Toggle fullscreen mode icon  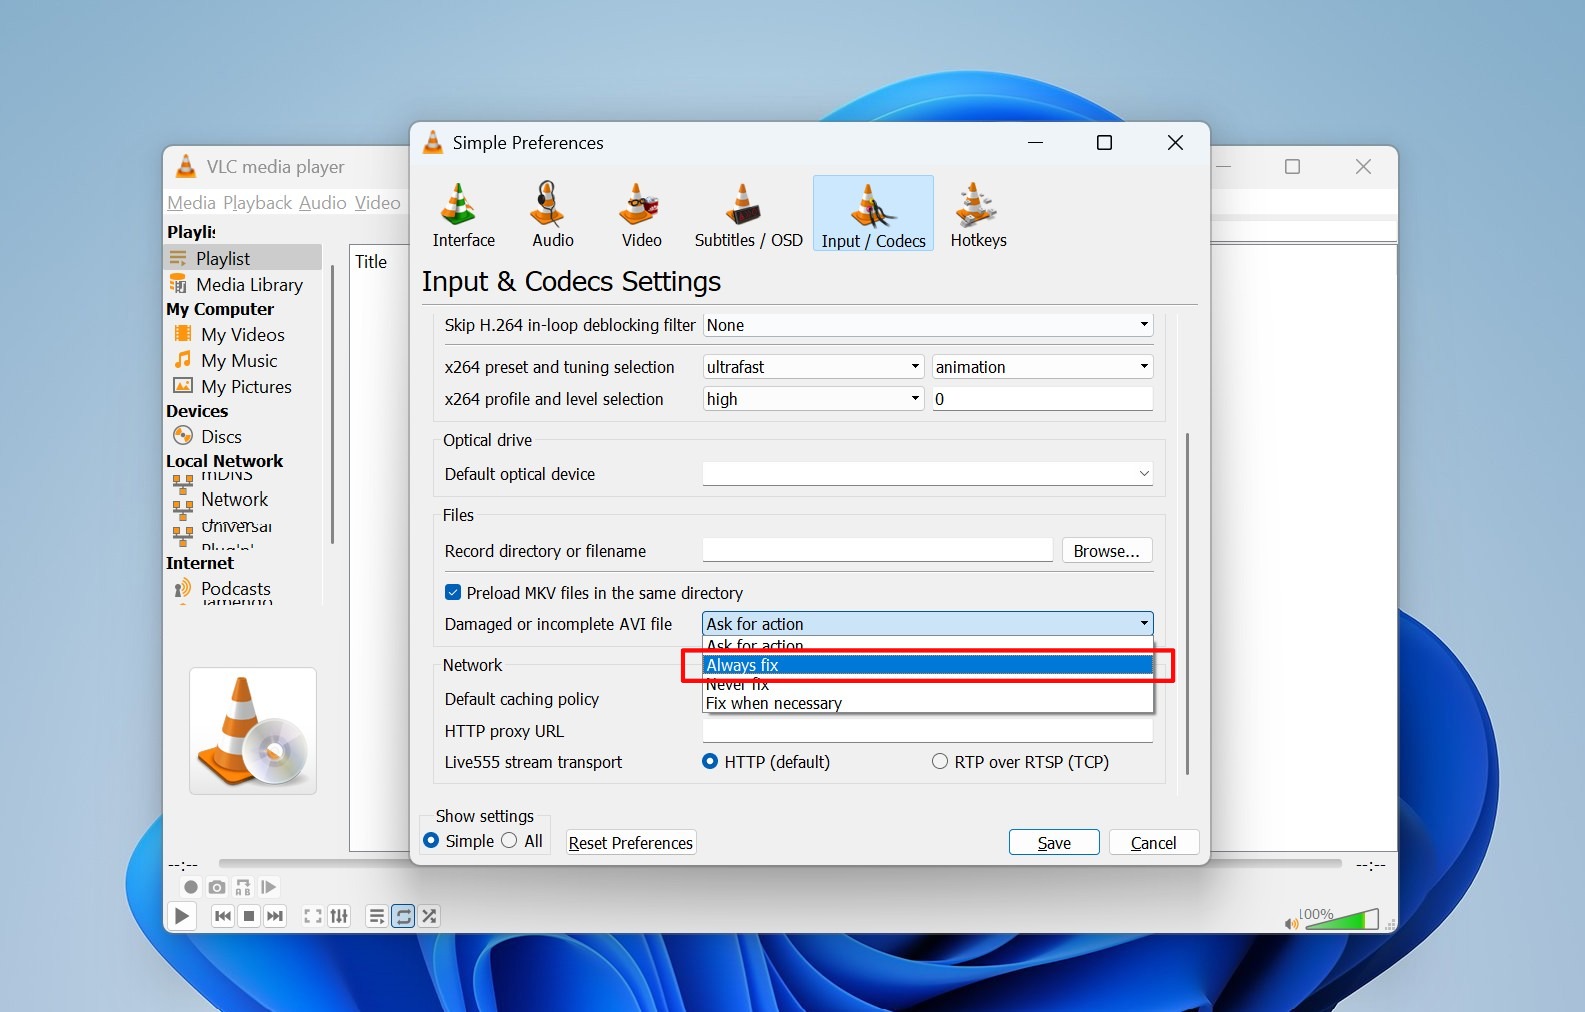312,916
